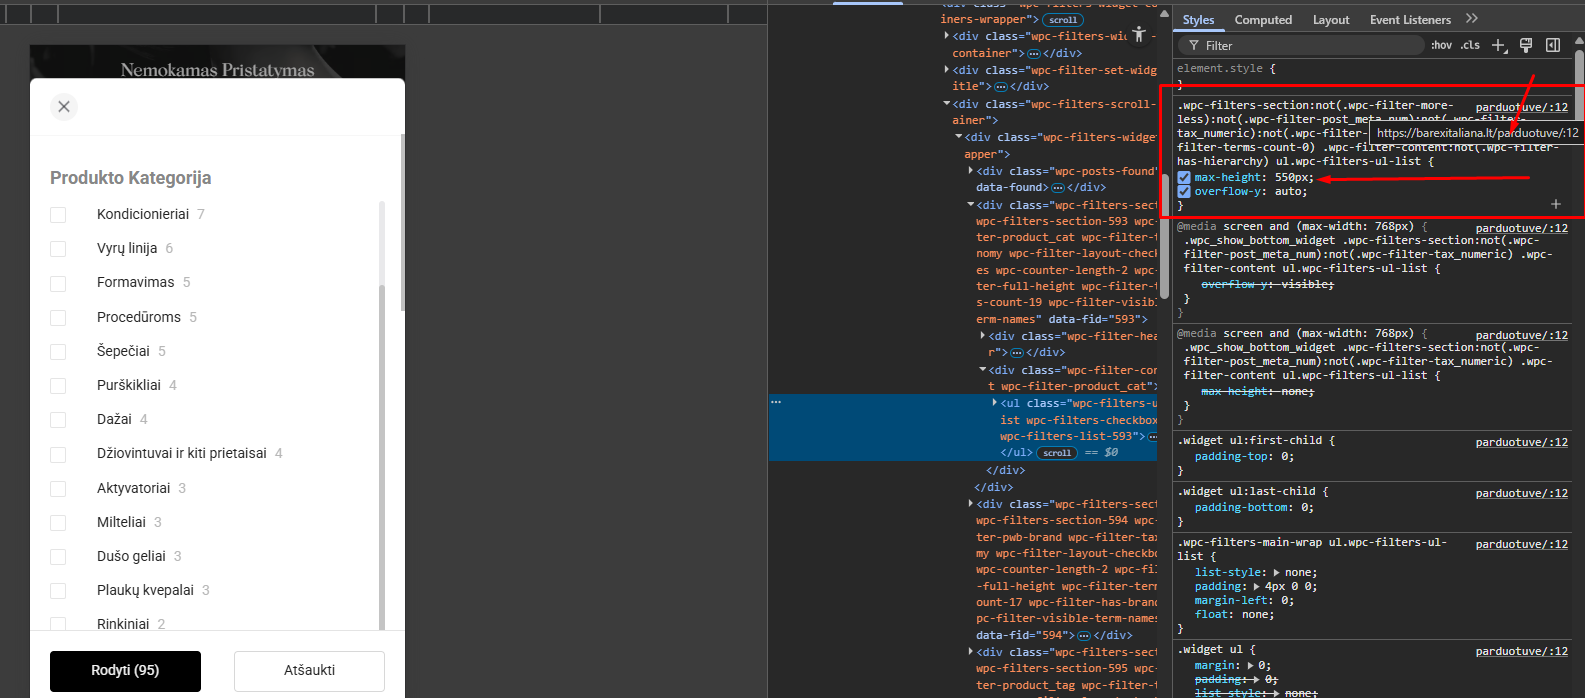Viewport: 1585px width, 698px height.
Task: Expand the wpc-filters-section-595 div node
Action: pos(971,652)
